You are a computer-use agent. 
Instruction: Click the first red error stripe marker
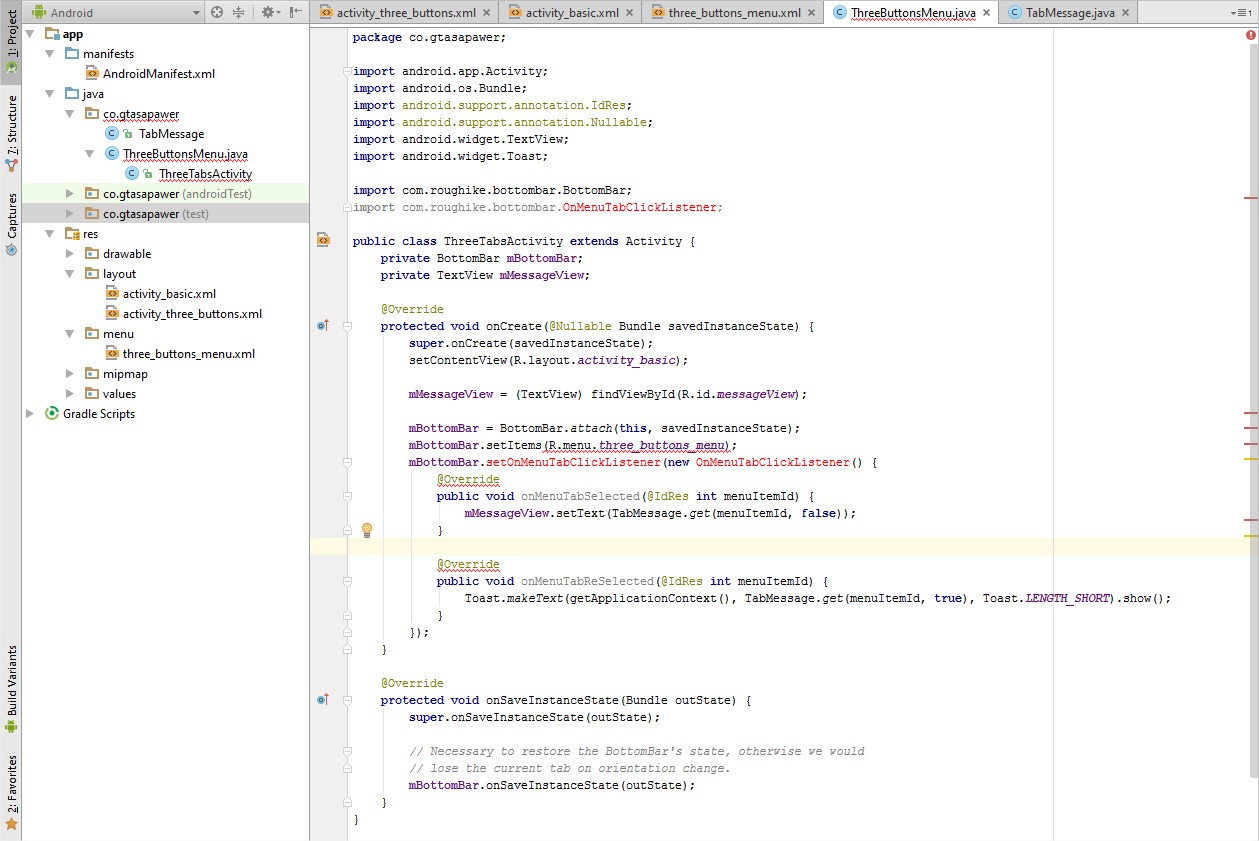1250,198
